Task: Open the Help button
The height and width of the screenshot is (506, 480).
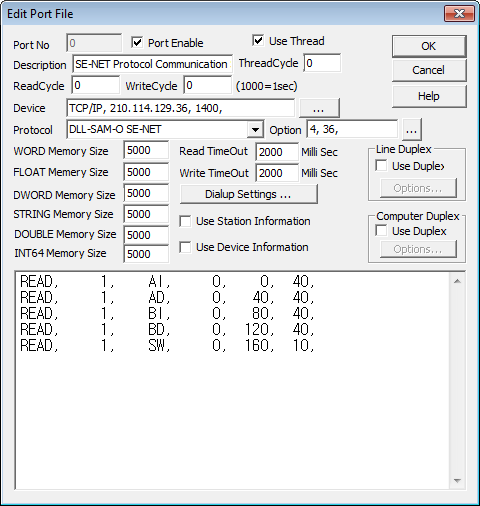Action: 429,96
